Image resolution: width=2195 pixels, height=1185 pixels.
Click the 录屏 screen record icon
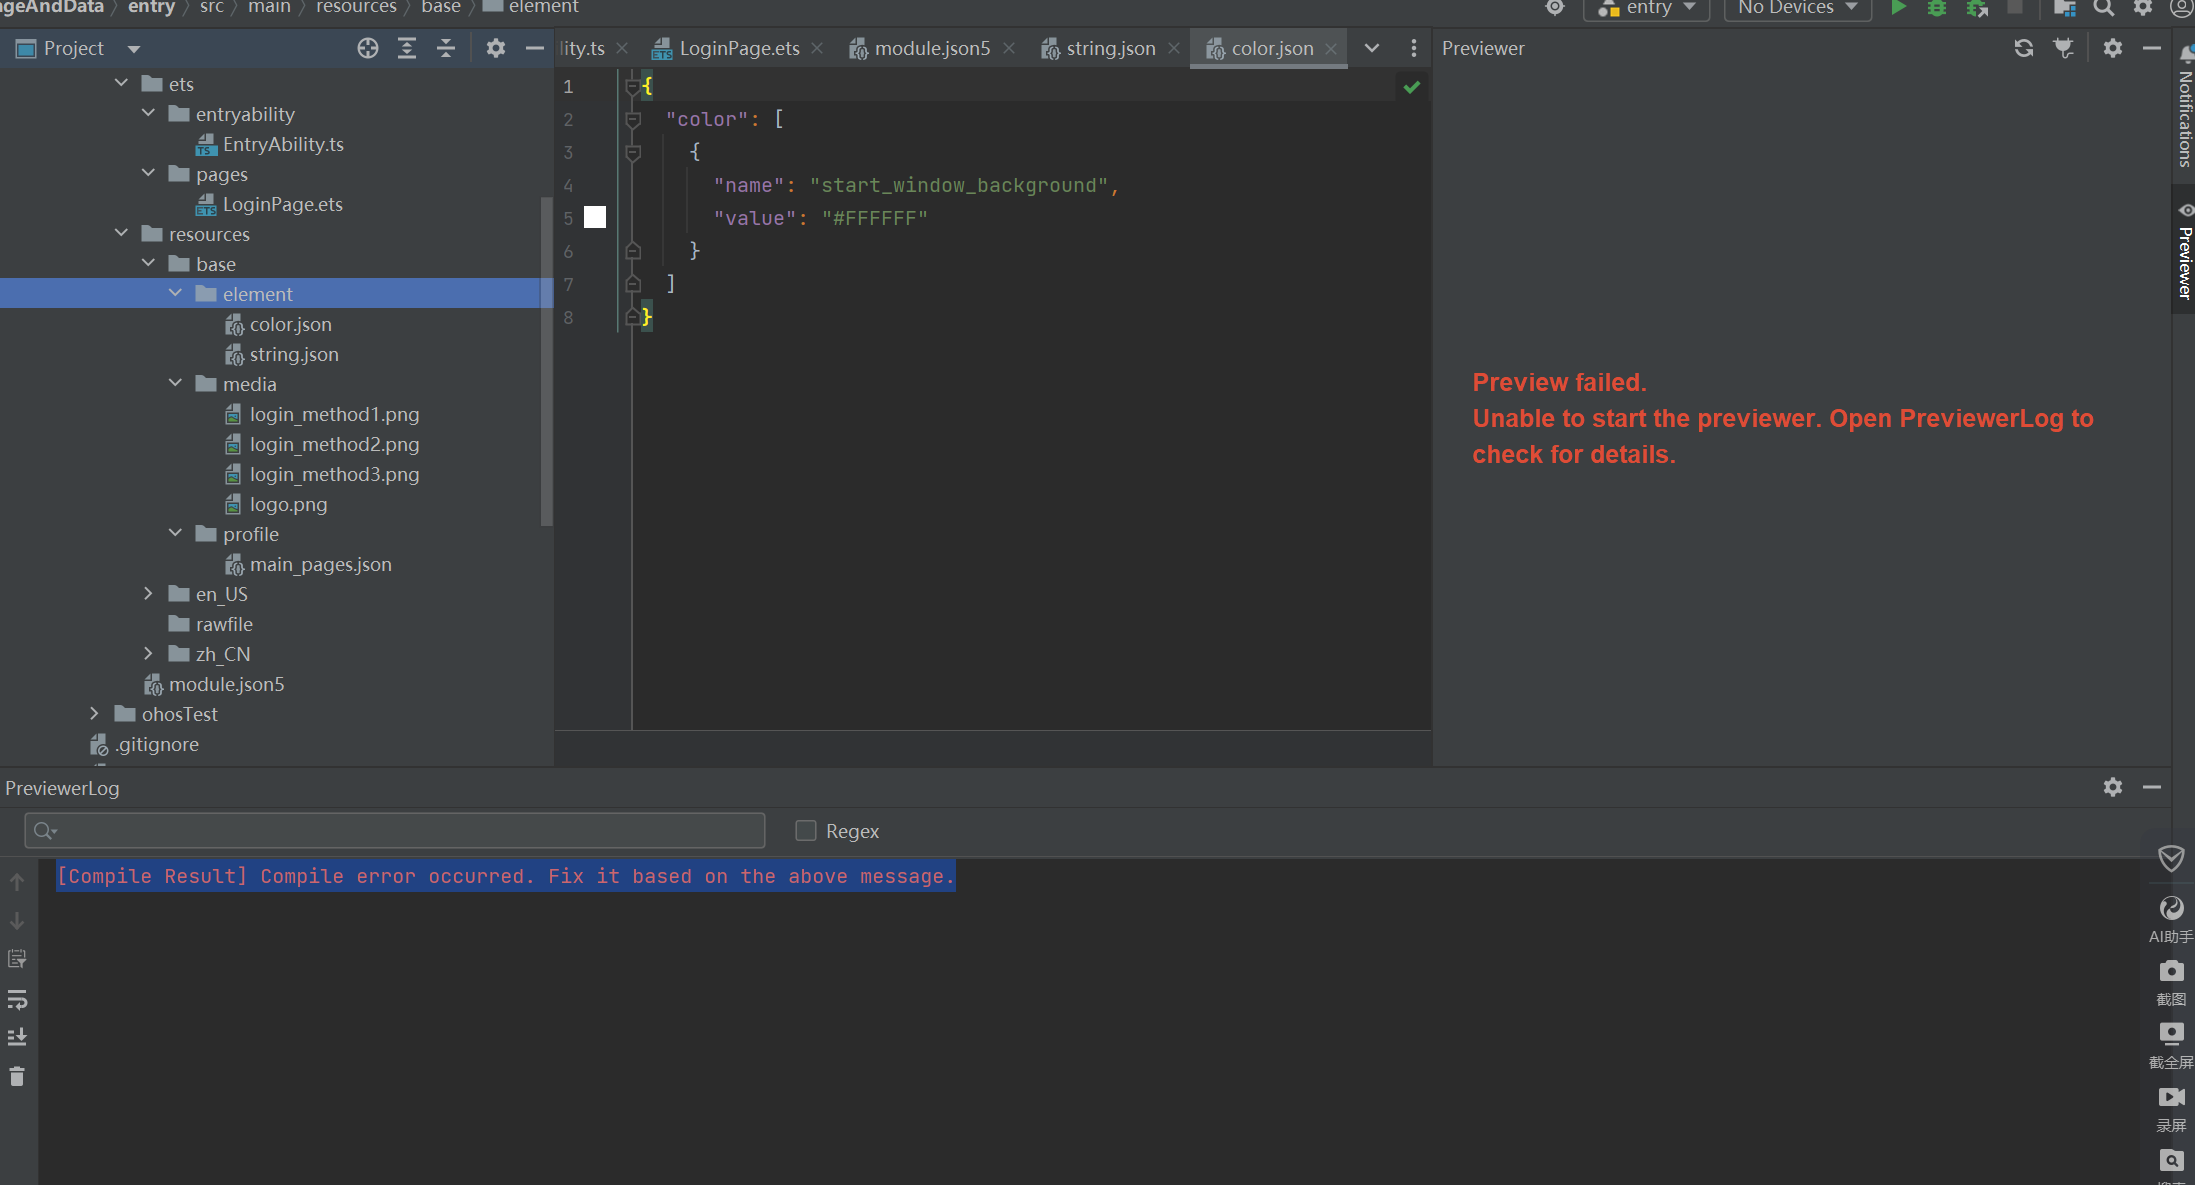pyautogui.click(x=2171, y=1107)
